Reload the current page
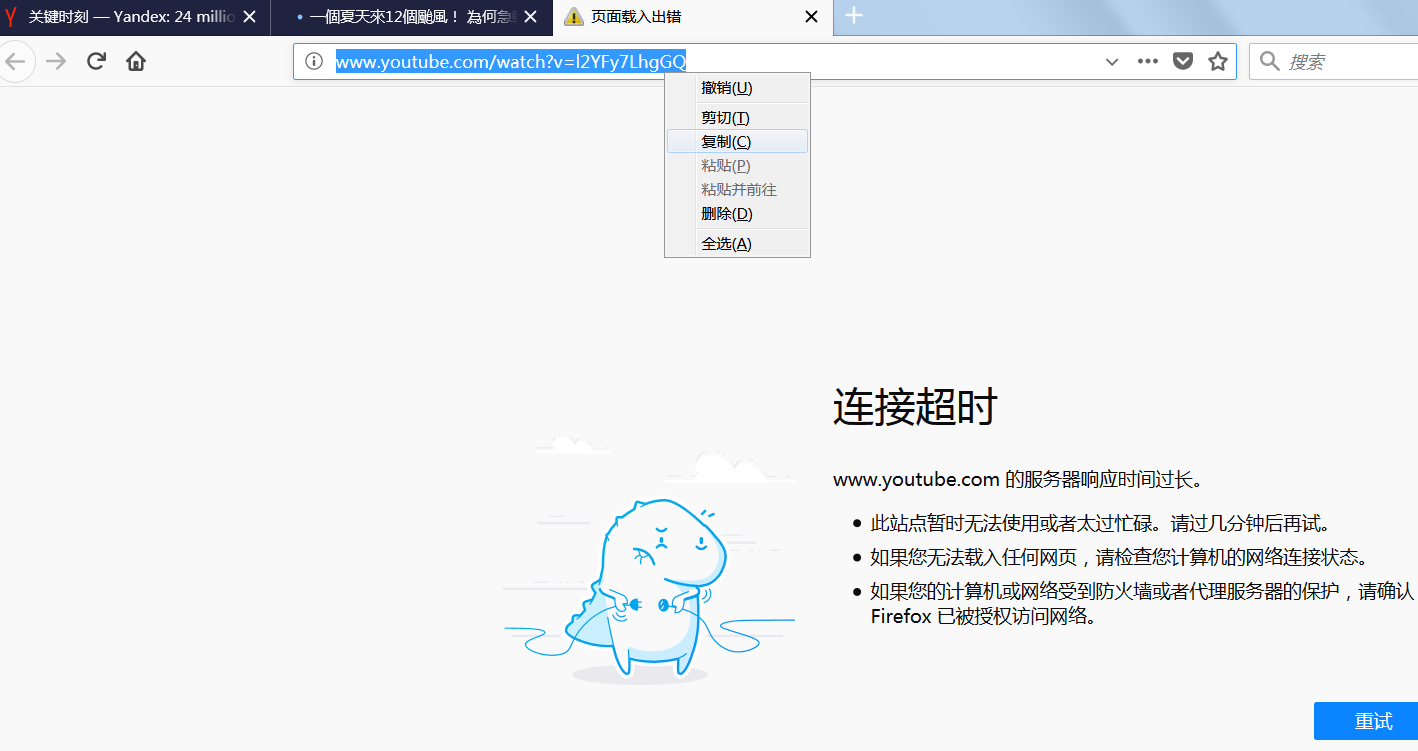 (x=96, y=61)
